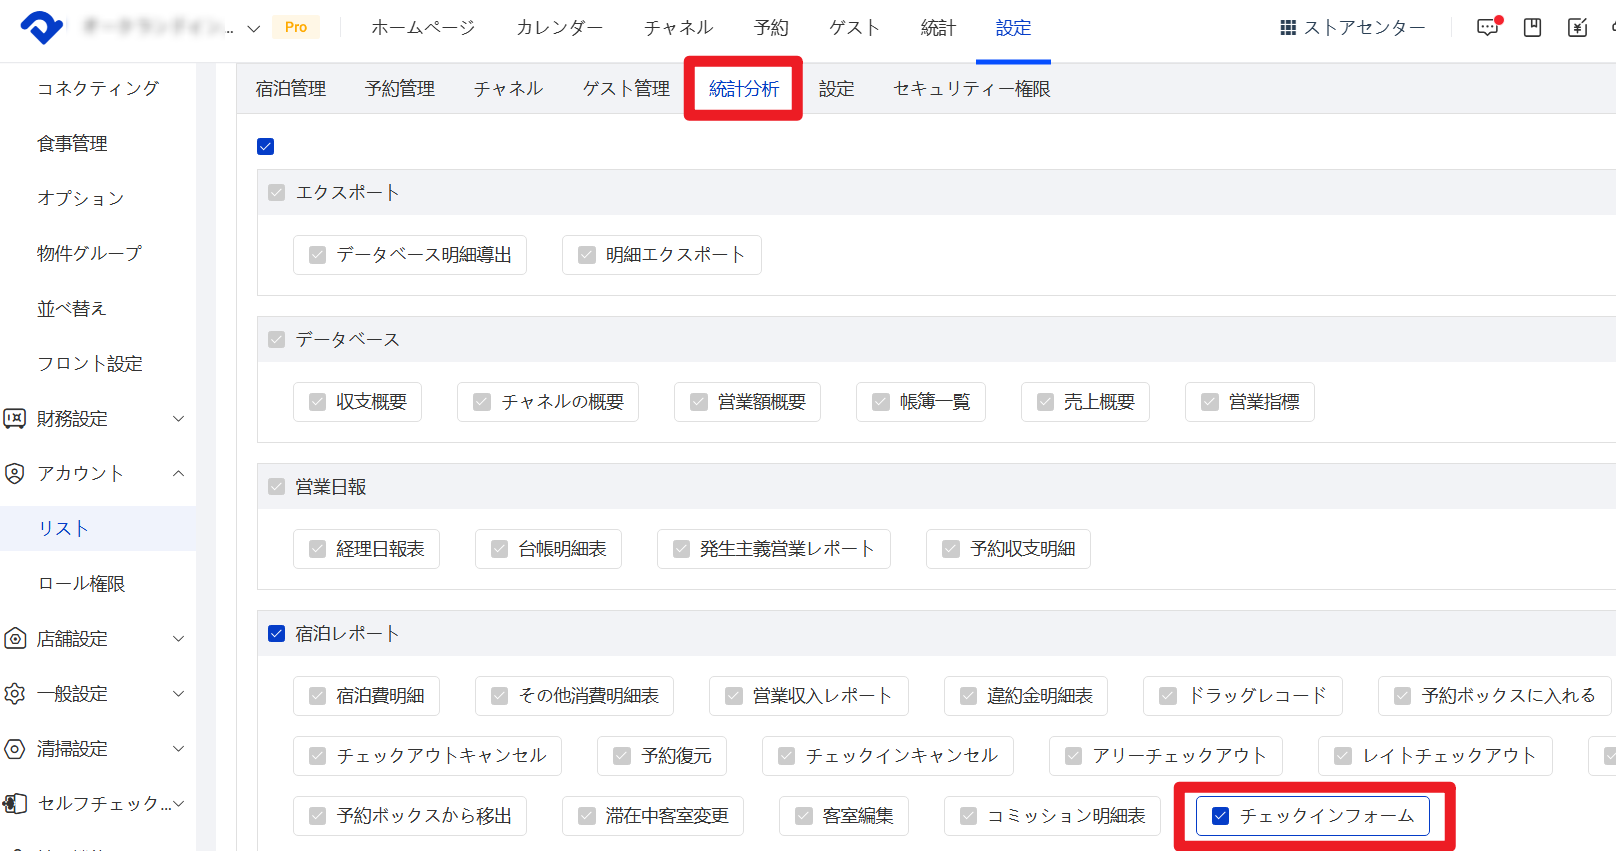Toggle the 宿泊レポート section checkbox
This screenshot has width=1616, height=851.
[x=277, y=634]
